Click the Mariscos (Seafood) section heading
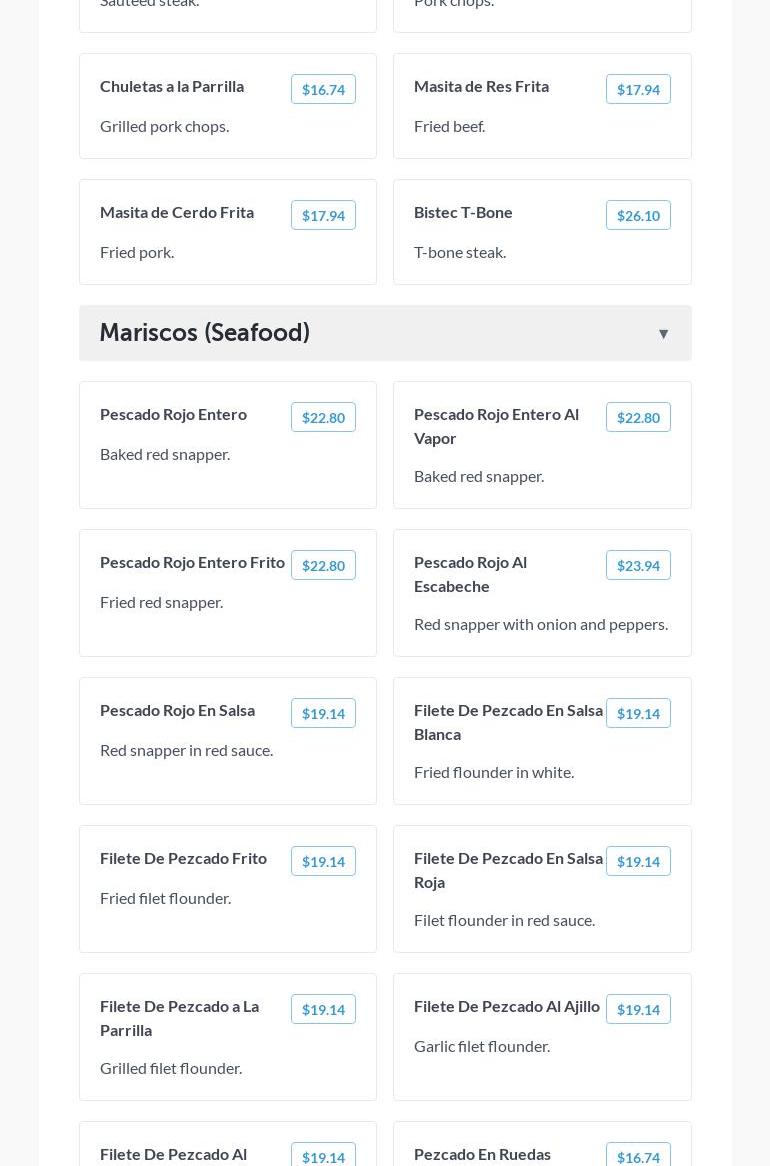 point(205,333)
